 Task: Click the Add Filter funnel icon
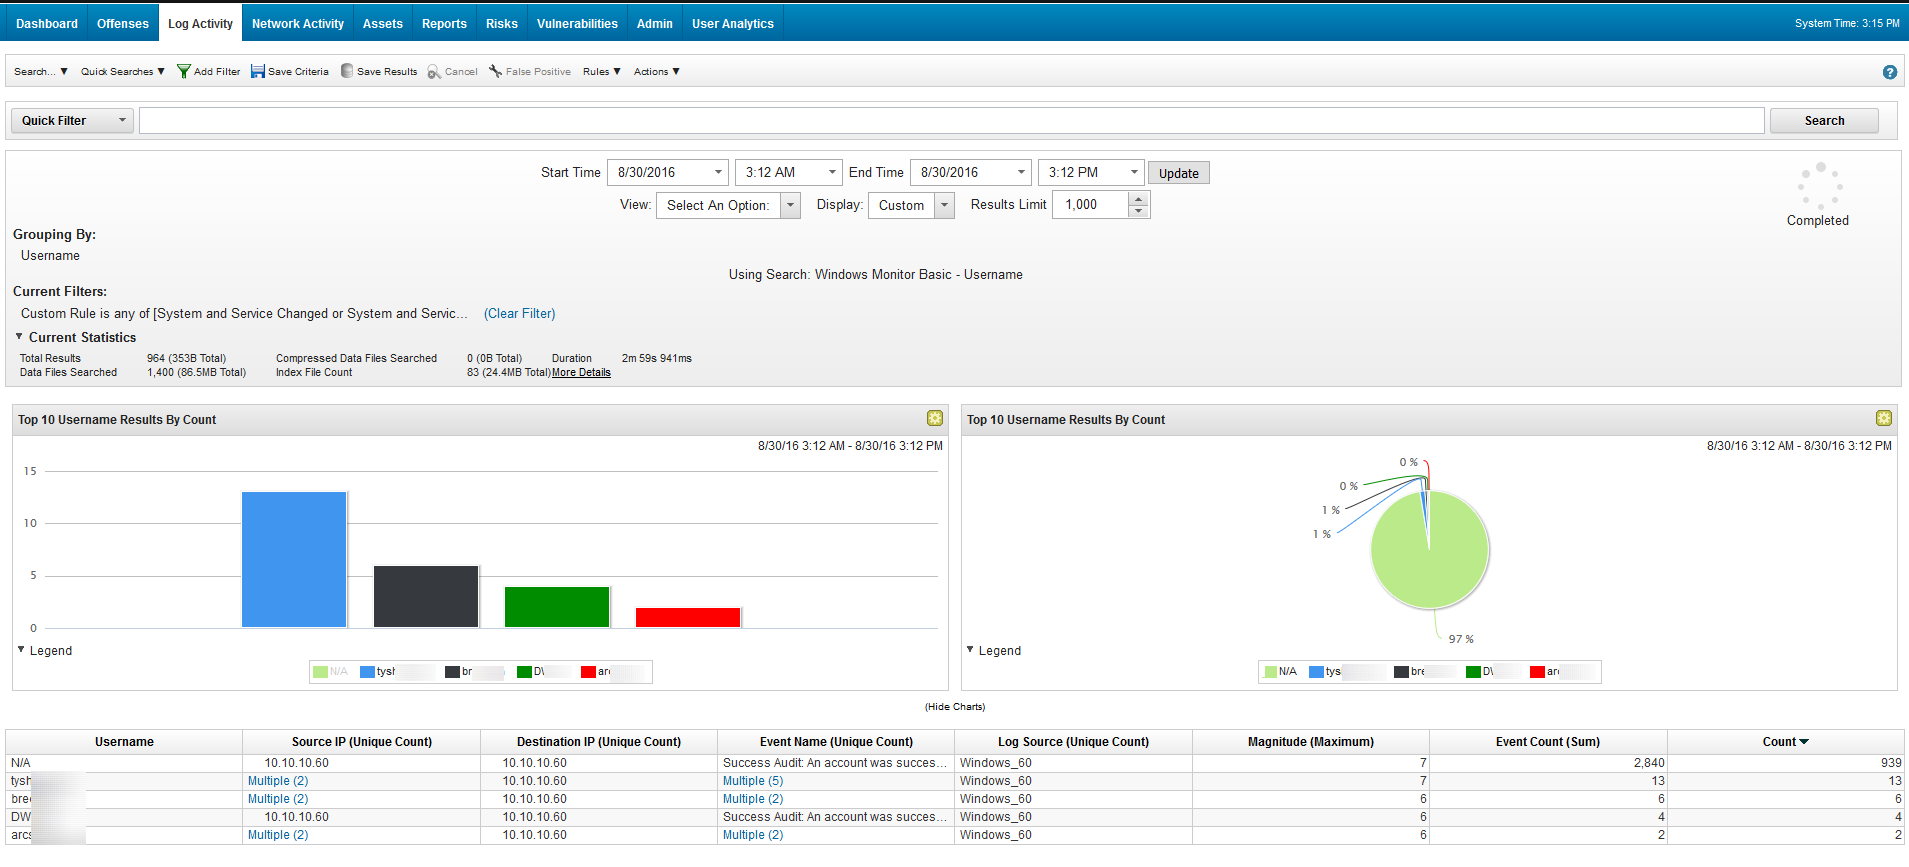pyautogui.click(x=184, y=71)
